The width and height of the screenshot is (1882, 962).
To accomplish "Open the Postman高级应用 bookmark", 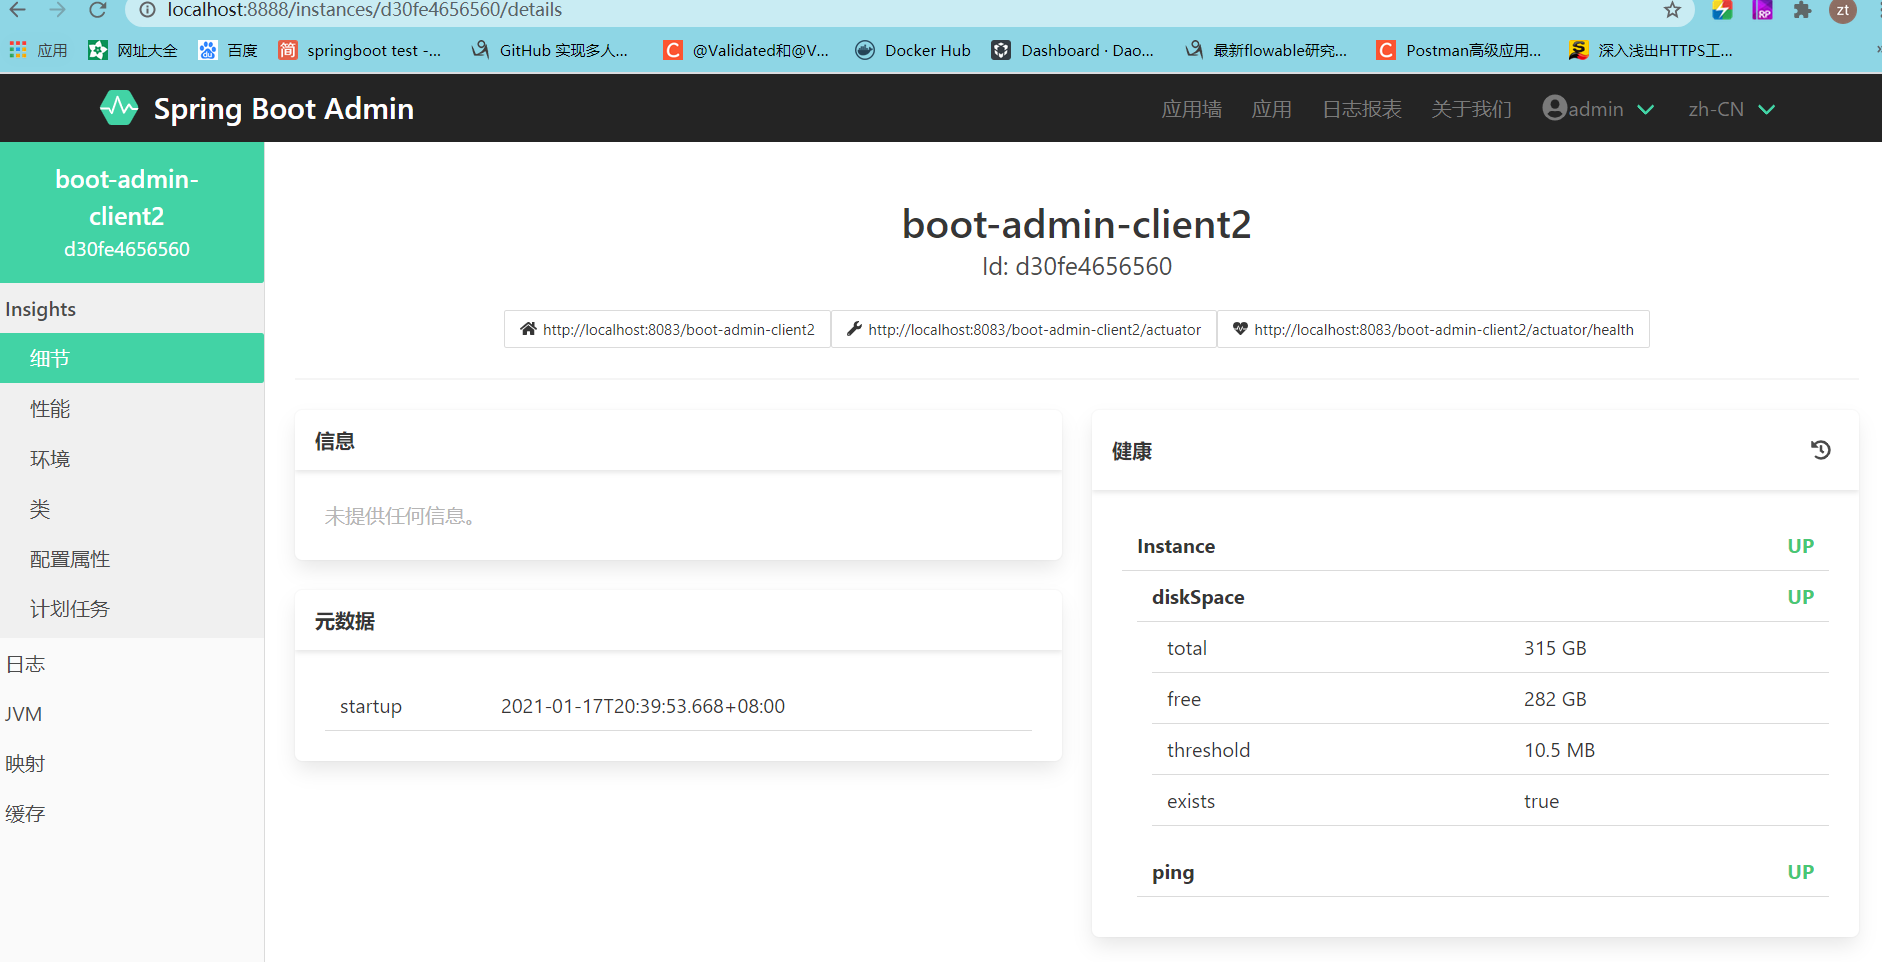I will coord(1459,50).
